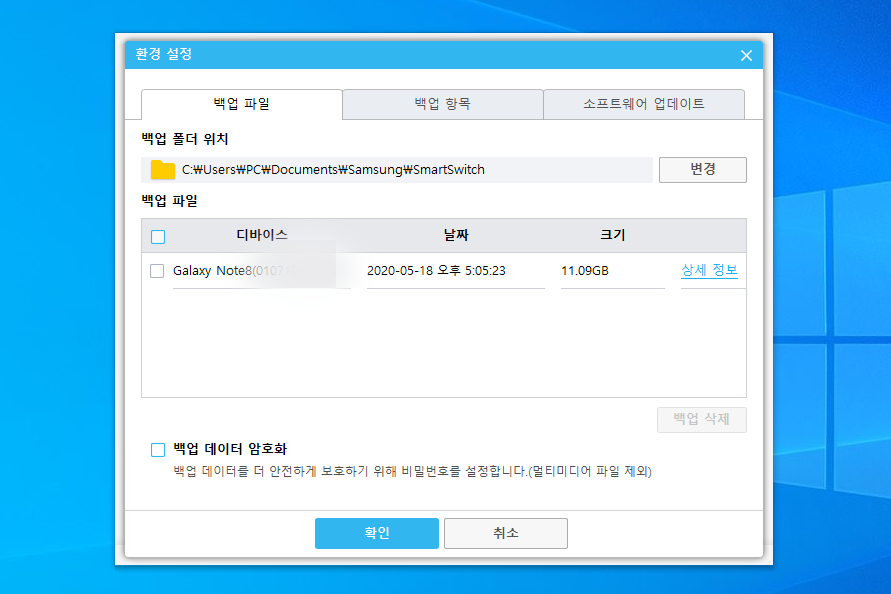Click the 백업 파일 section heading above the table

[x=169, y=201]
